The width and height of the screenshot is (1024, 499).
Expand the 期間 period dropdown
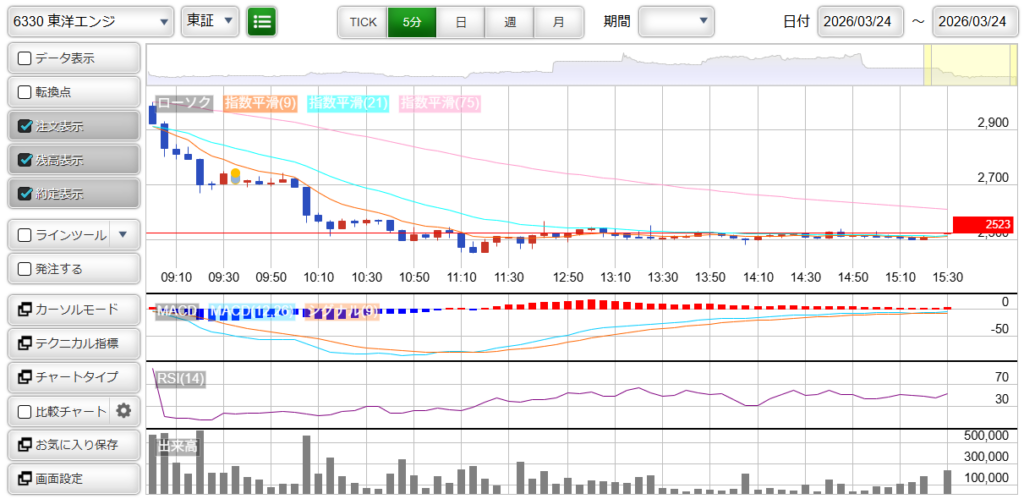coord(676,21)
